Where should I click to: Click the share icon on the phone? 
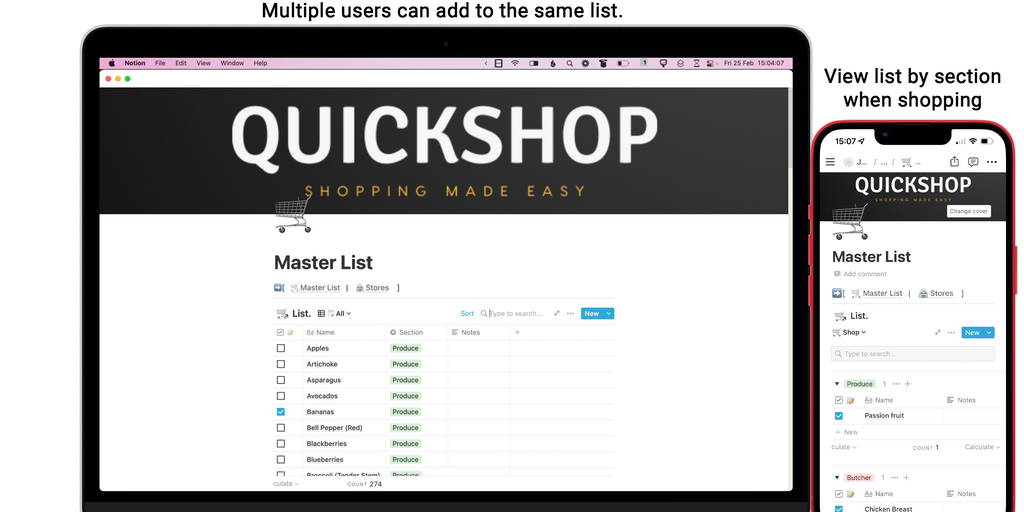click(954, 161)
